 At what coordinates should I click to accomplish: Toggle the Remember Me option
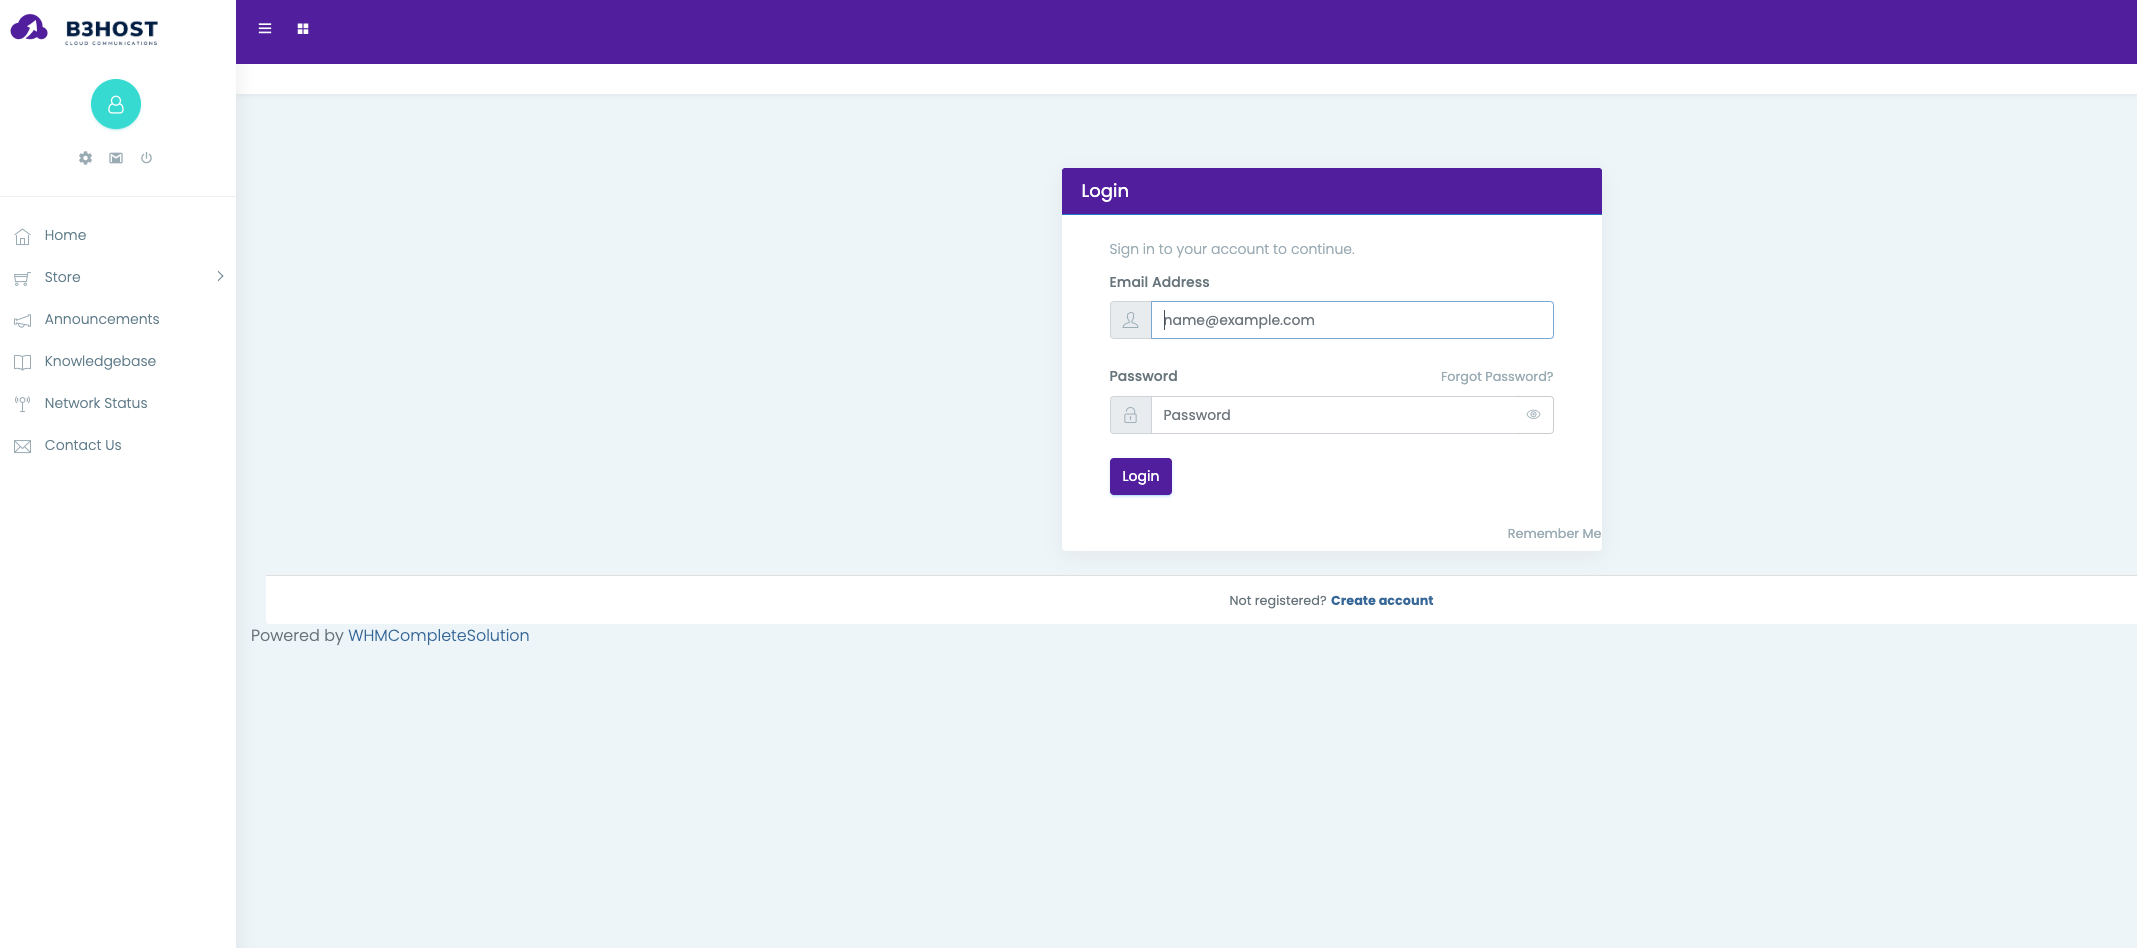point(1553,534)
